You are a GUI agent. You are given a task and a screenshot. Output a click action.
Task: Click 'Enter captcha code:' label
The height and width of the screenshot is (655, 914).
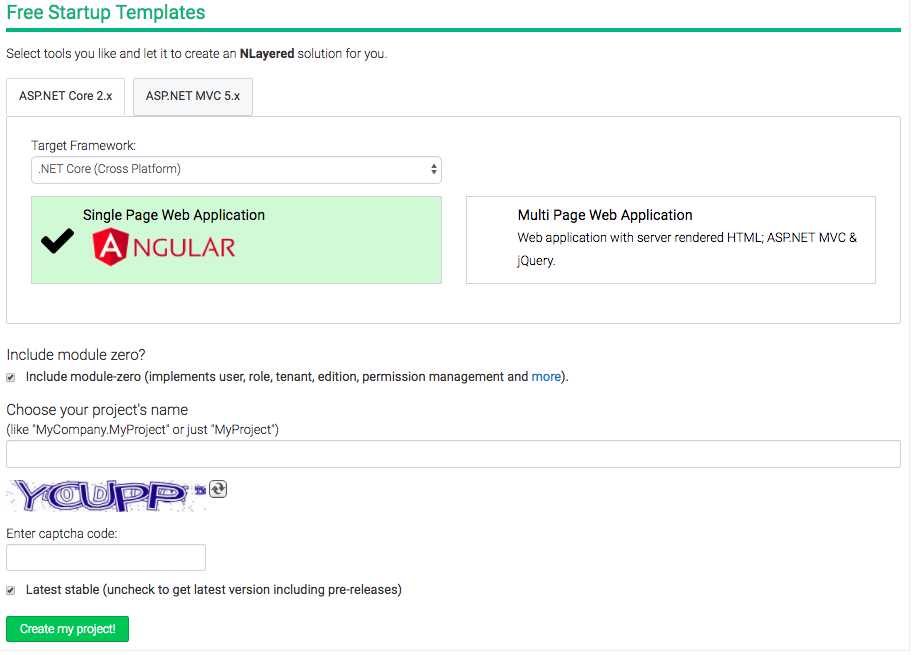62,533
